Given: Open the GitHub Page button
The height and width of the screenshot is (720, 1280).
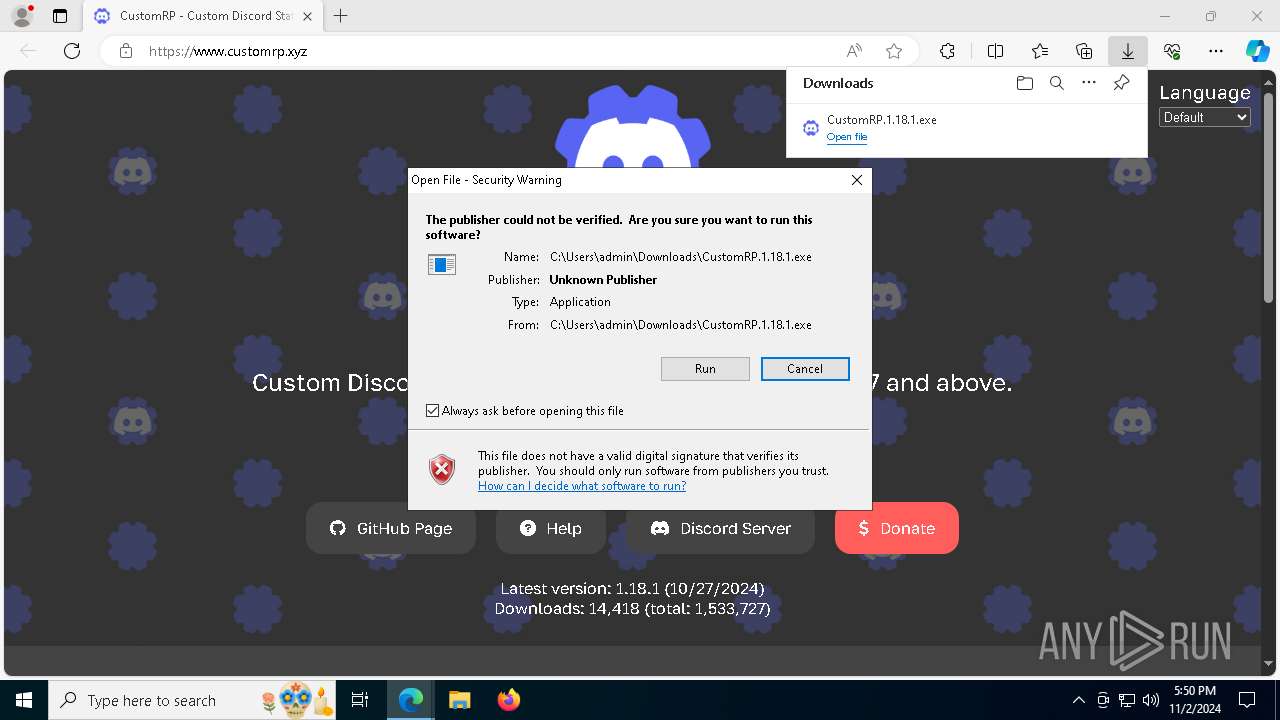Looking at the screenshot, I should tap(391, 528).
